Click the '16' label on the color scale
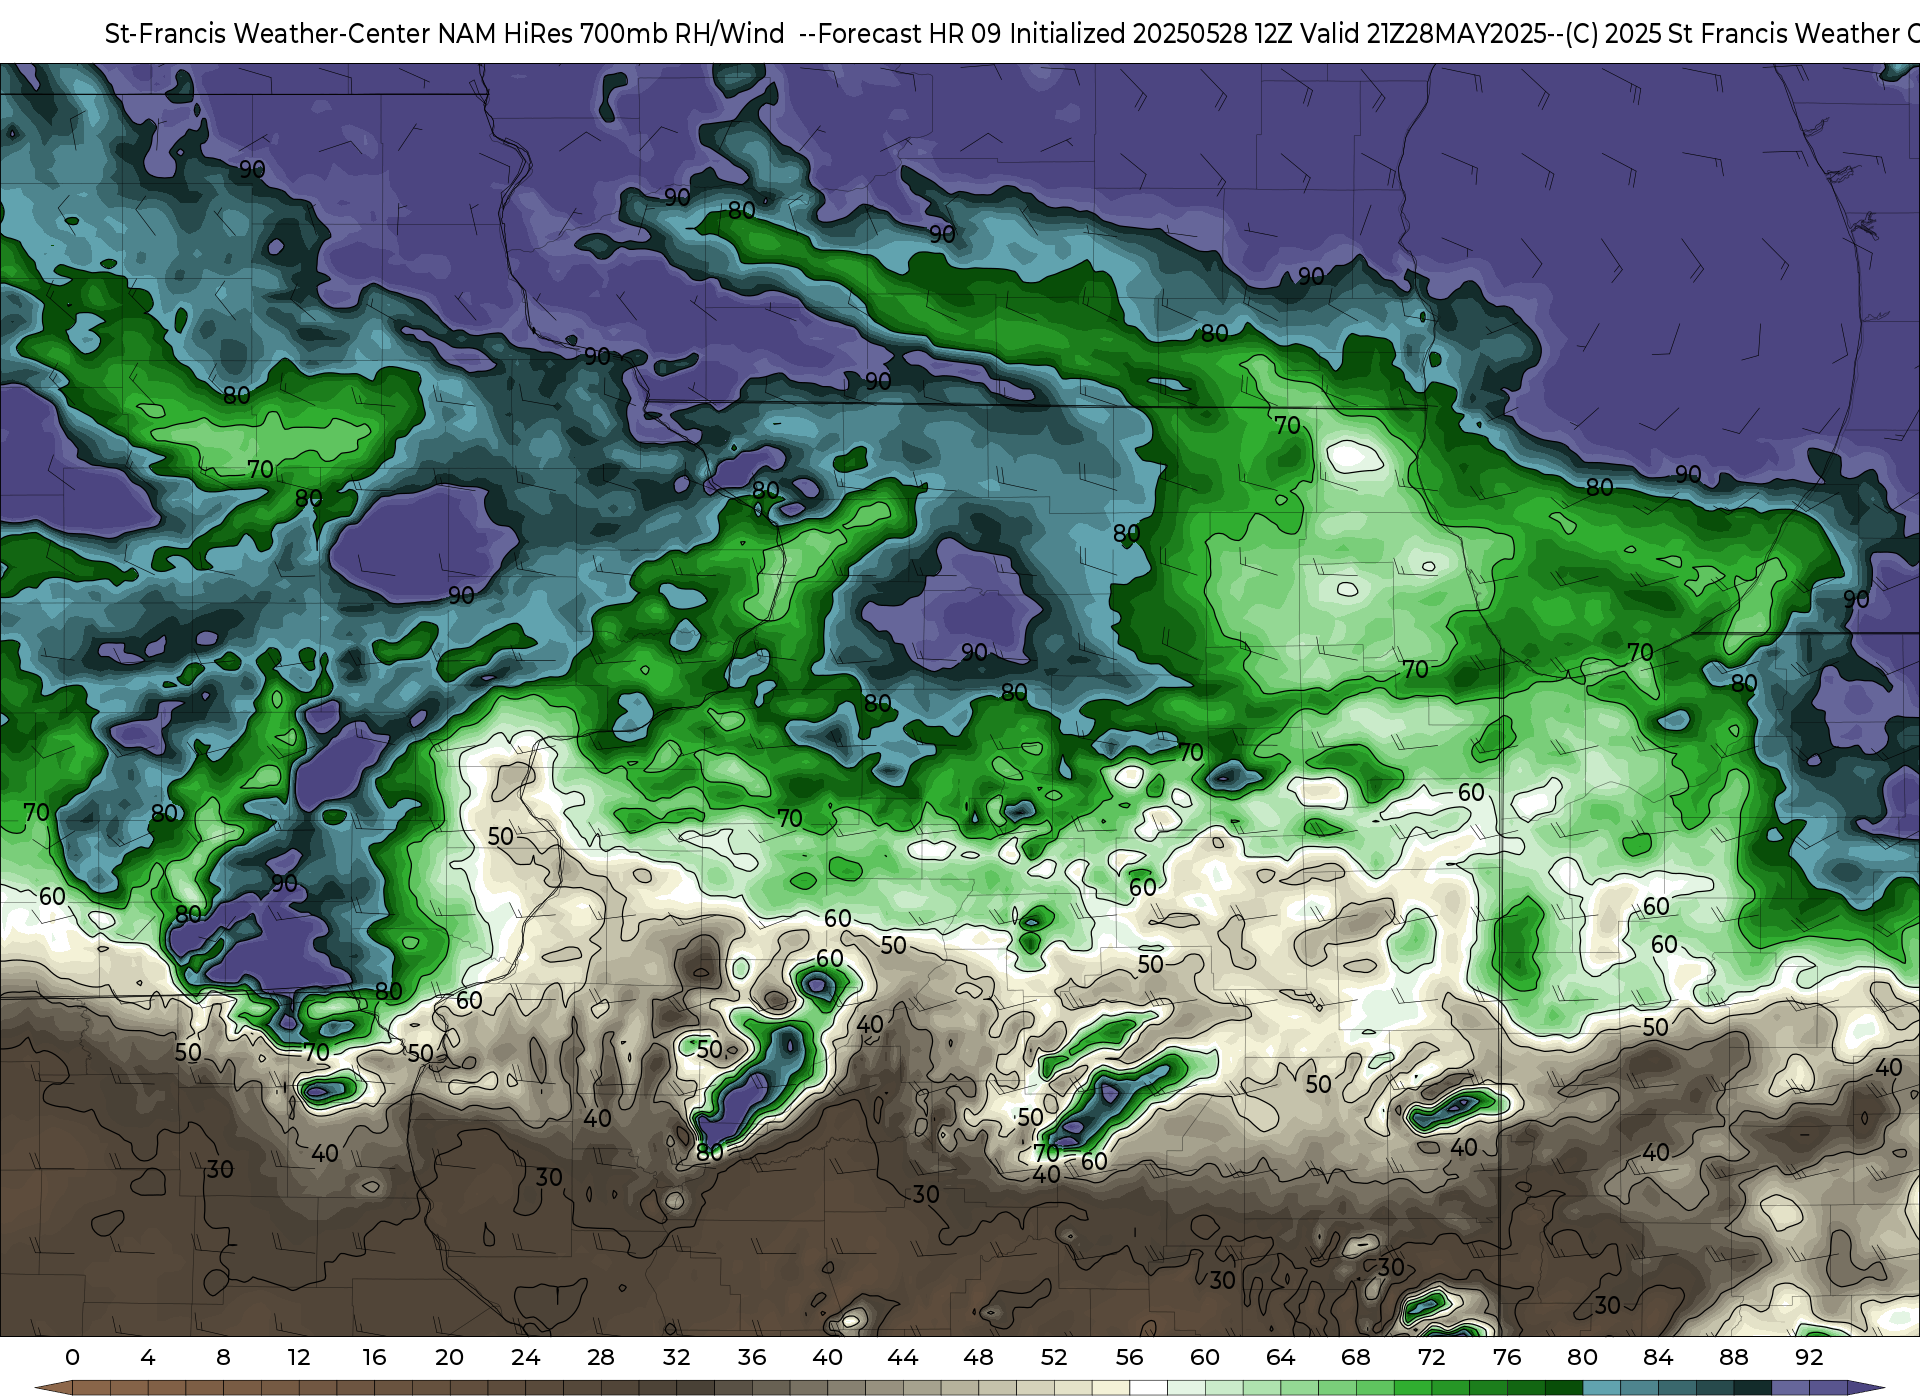 [x=374, y=1357]
